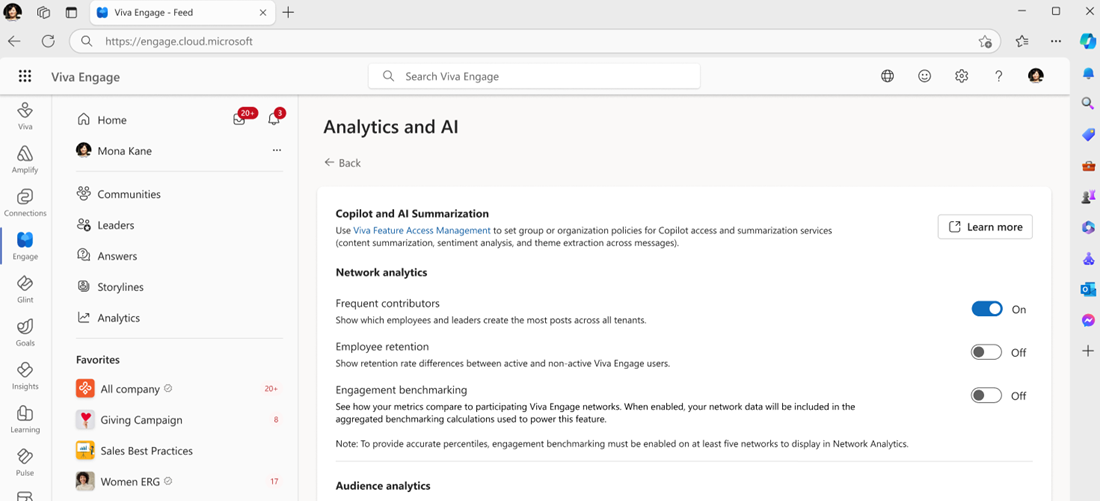Image resolution: width=1100 pixels, height=501 pixels.
Task: Click the browser address bar
Action: point(535,41)
